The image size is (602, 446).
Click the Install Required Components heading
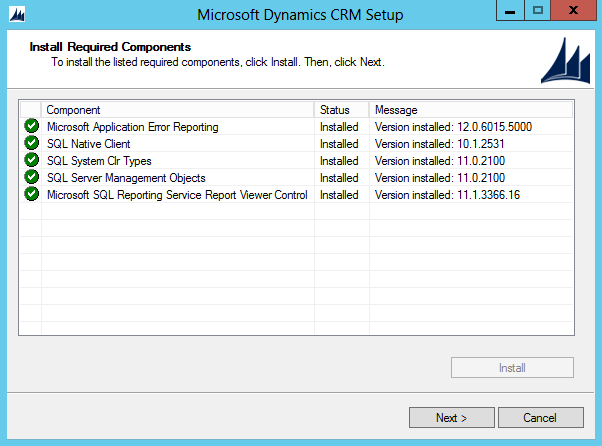click(110, 47)
